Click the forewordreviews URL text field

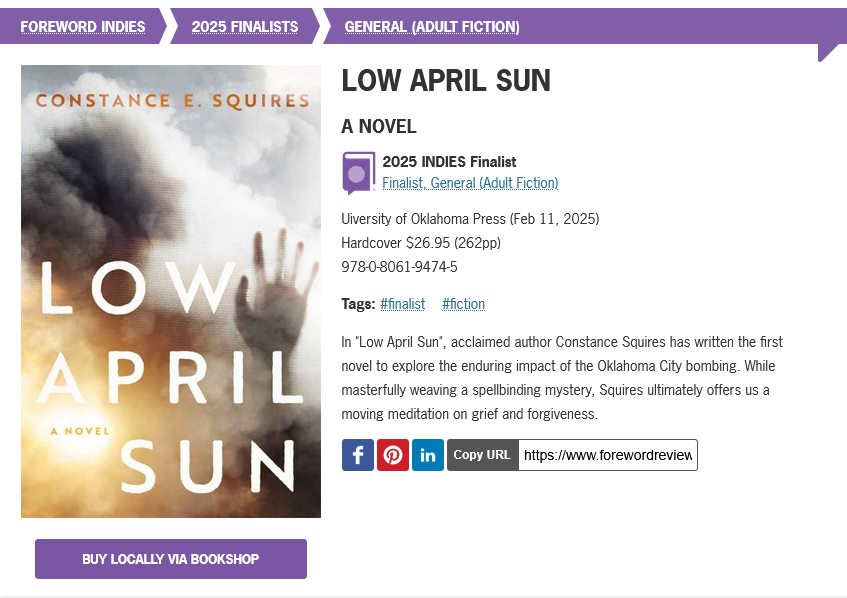coord(607,455)
